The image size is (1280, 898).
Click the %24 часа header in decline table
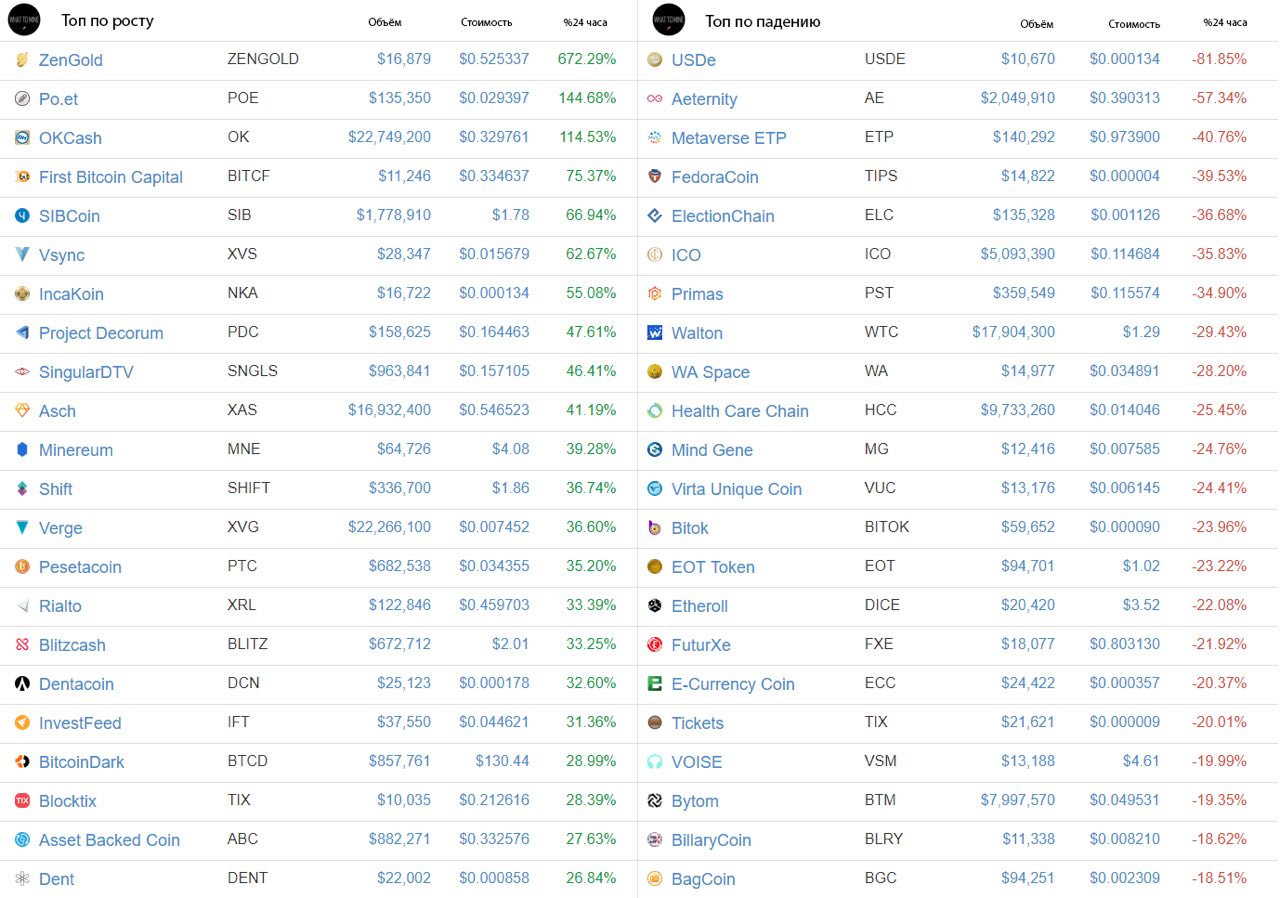point(1225,22)
